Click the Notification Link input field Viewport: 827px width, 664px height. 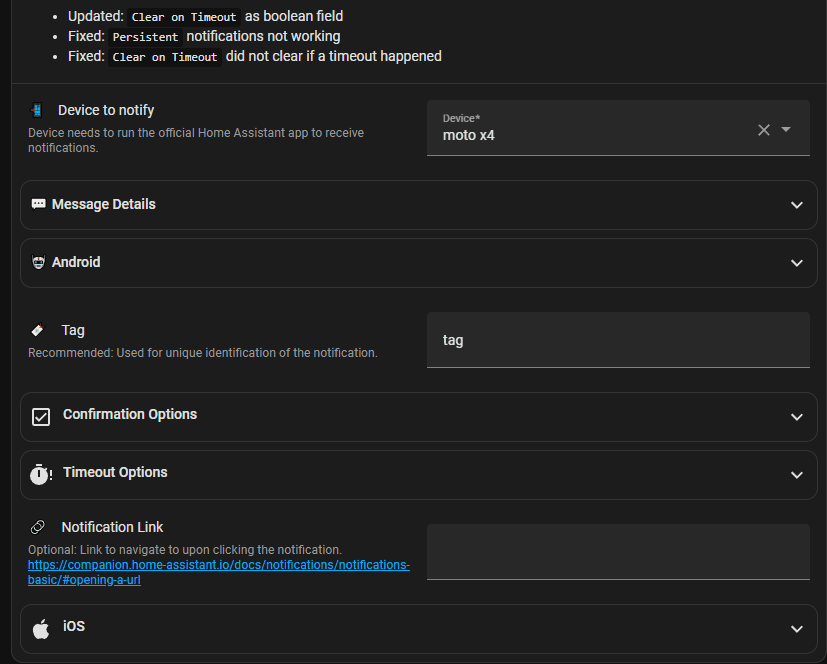click(x=618, y=552)
